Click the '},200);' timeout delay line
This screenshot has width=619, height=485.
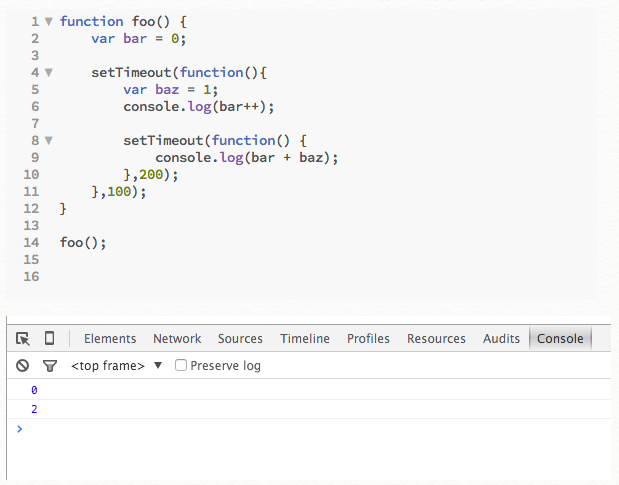pyautogui.click(x=151, y=175)
